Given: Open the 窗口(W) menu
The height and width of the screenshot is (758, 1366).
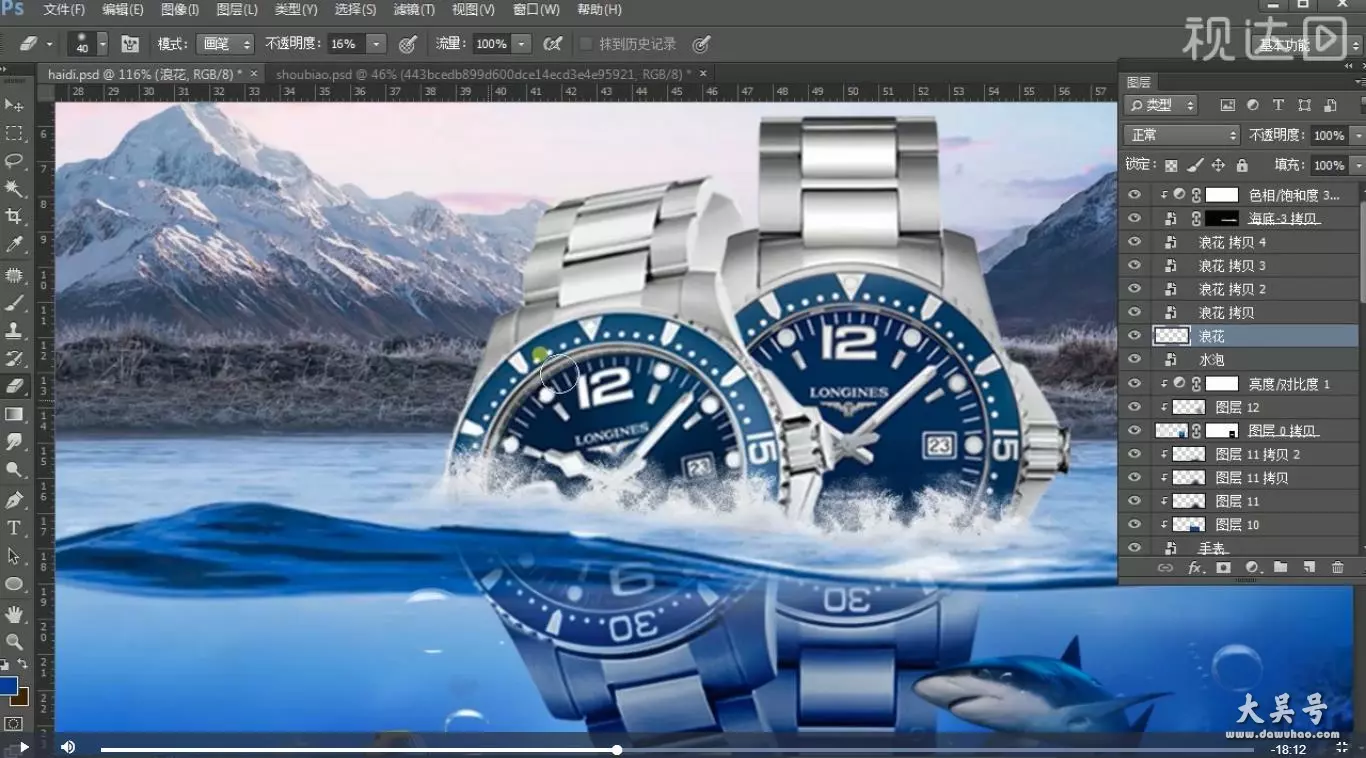Looking at the screenshot, I should coord(536,10).
